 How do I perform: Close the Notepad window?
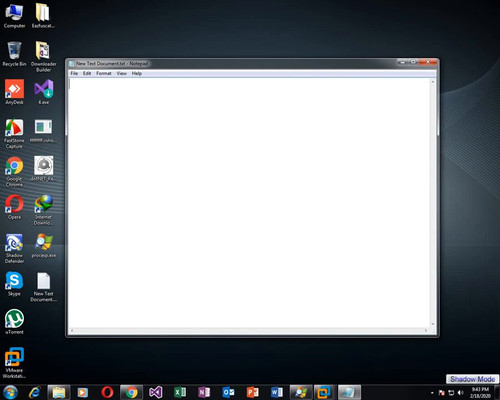pyautogui.click(x=427, y=62)
